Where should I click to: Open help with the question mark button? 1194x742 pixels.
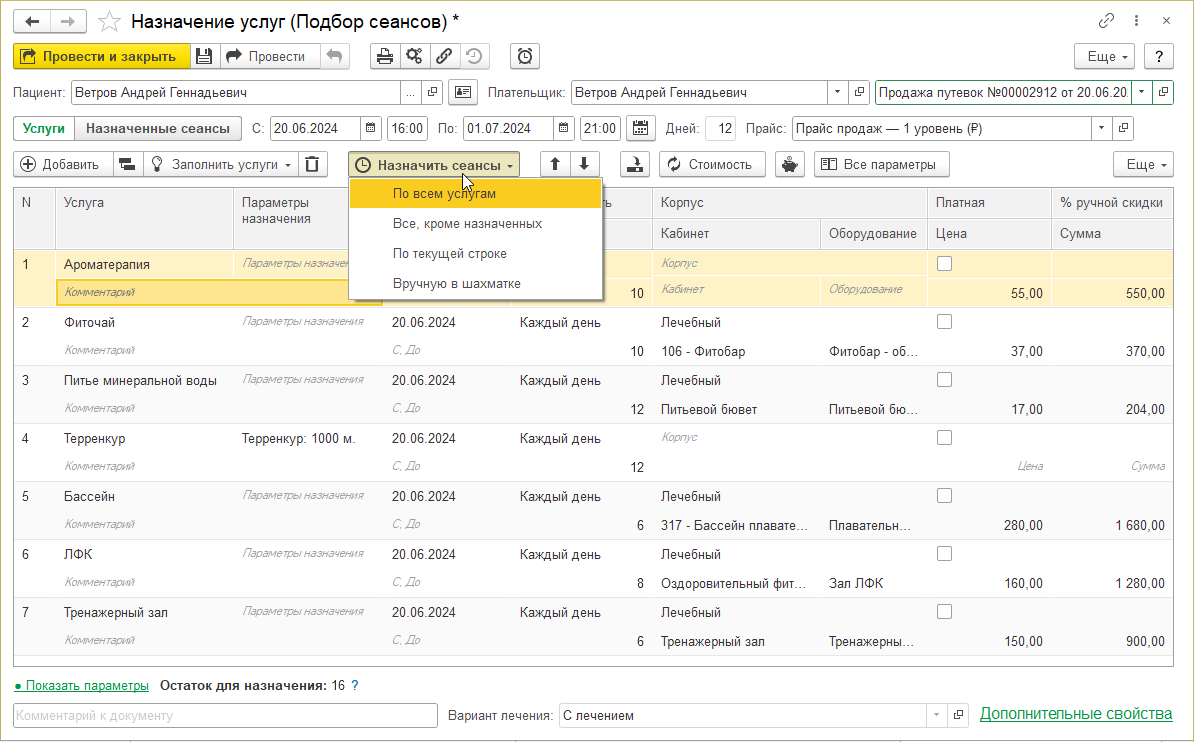click(x=1158, y=56)
